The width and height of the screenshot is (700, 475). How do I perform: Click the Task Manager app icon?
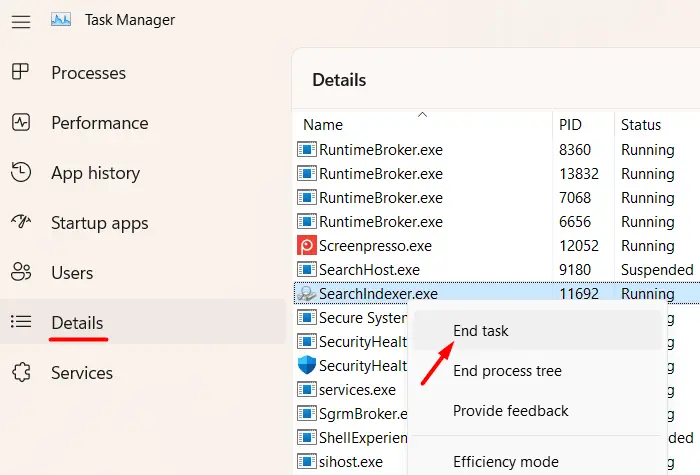(61, 20)
